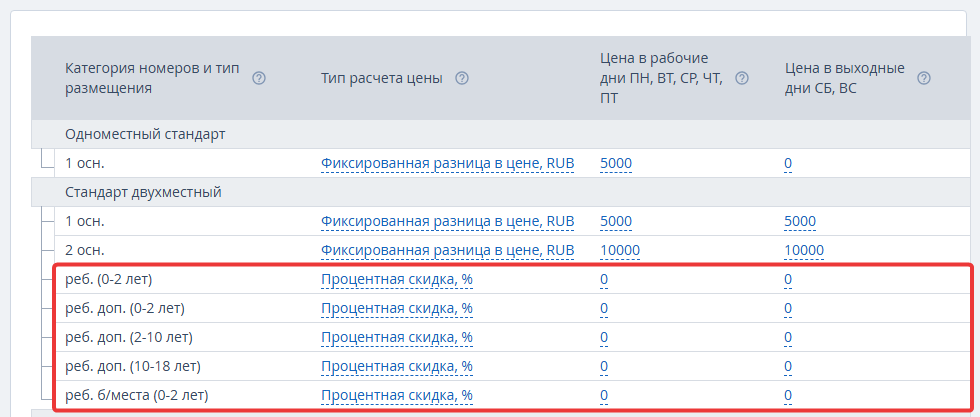Click 'реб. доп. (0-2 лет)' row label
Viewport: 980px width, 417px height.
(x=125, y=308)
